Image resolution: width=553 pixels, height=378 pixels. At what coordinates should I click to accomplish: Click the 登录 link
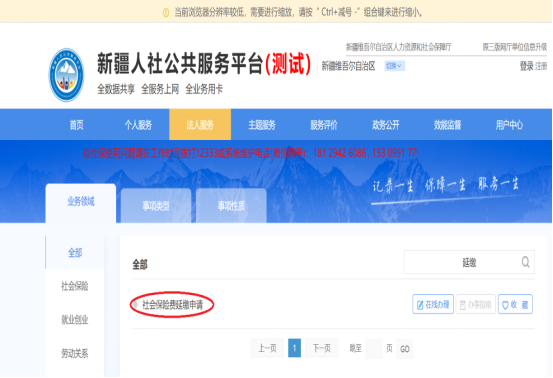pos(526,66)
